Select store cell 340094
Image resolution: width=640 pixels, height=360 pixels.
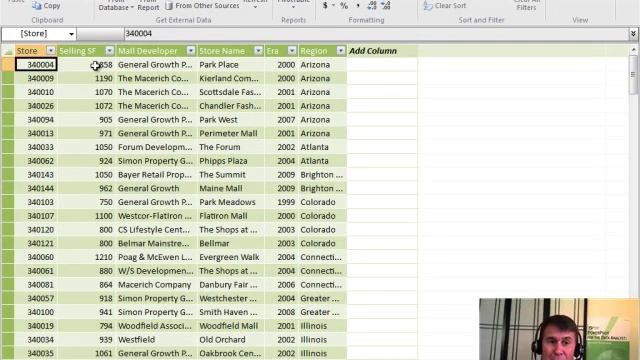point(36,120)
